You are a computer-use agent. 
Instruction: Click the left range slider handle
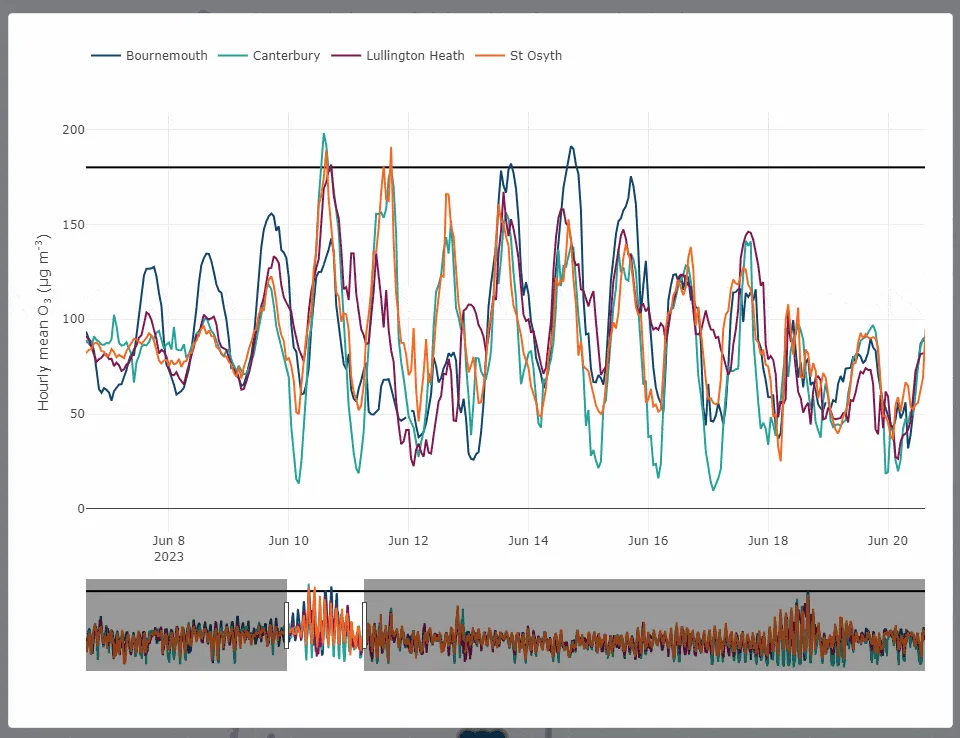click(287, 625)
